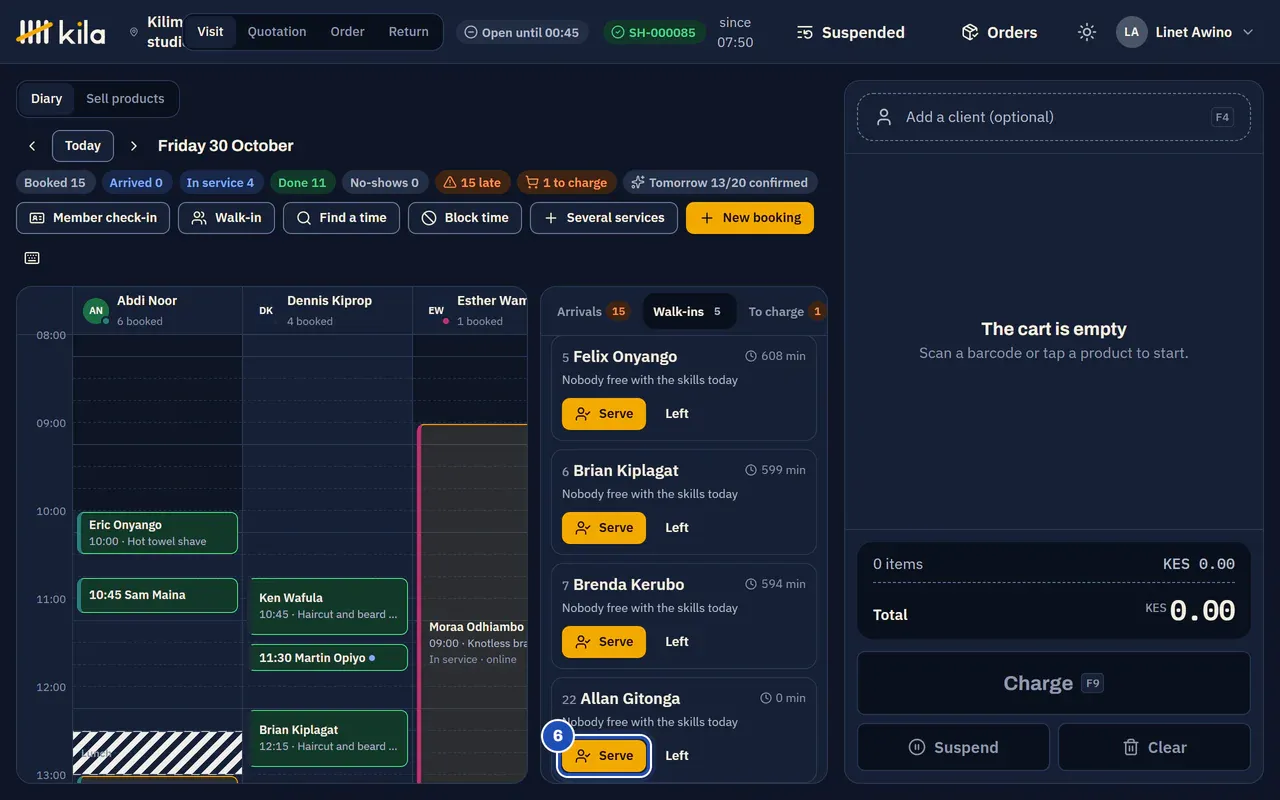This screenshot has width=1280, height=800.
Task: Filter by the Done 11 chip
Action: [302, 183]
